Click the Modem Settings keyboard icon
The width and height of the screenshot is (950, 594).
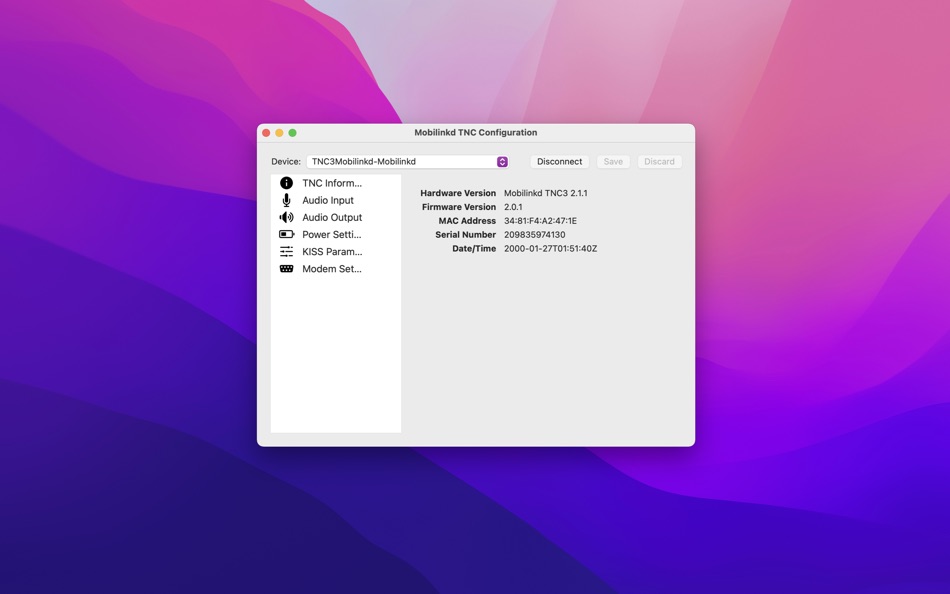point(286,268)
